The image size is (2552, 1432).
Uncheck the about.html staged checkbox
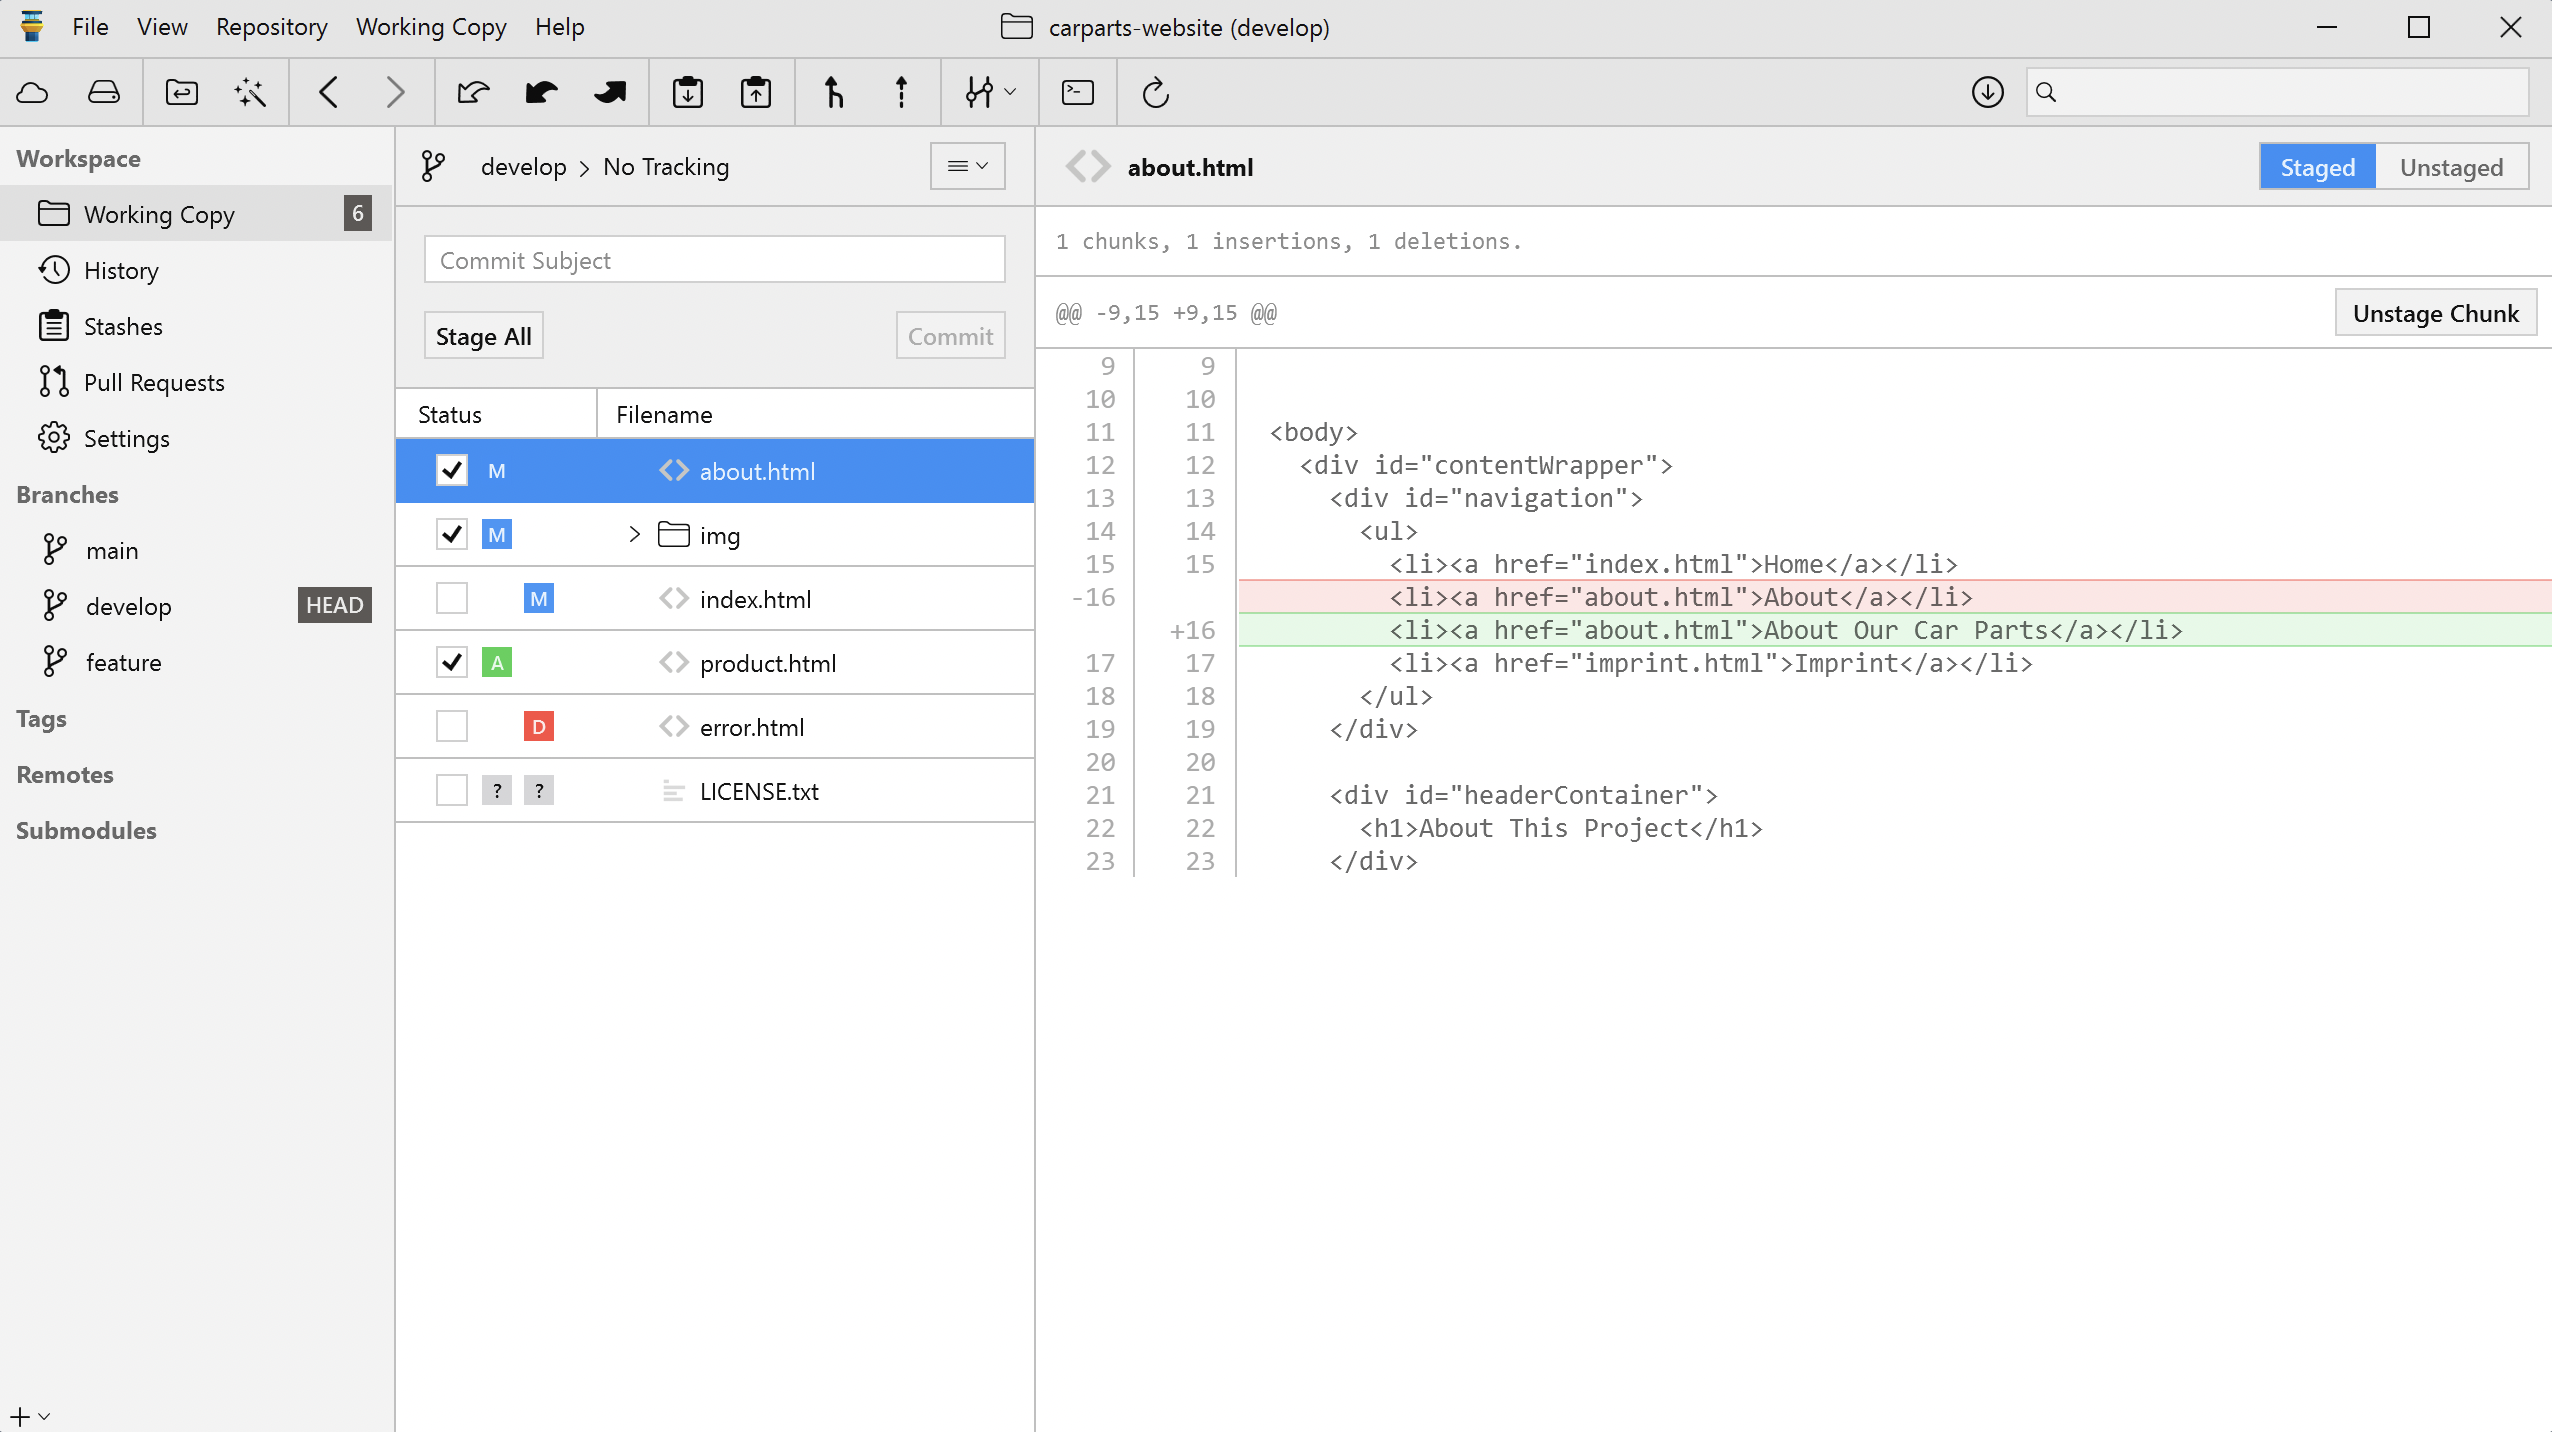point(452,471)
